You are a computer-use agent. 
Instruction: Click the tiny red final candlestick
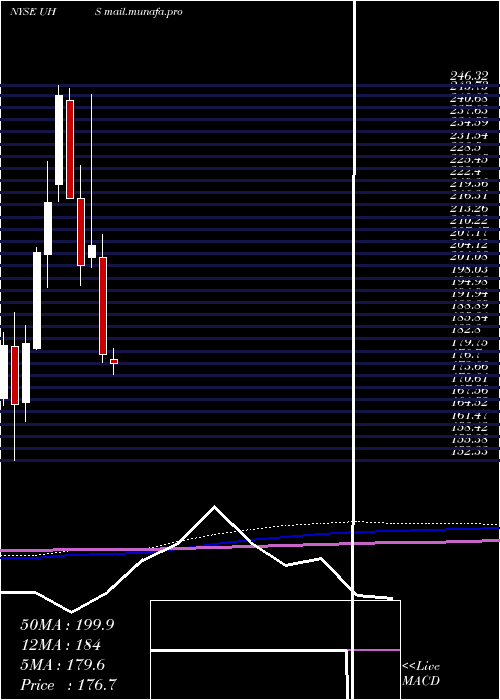[x=114, y=361]
